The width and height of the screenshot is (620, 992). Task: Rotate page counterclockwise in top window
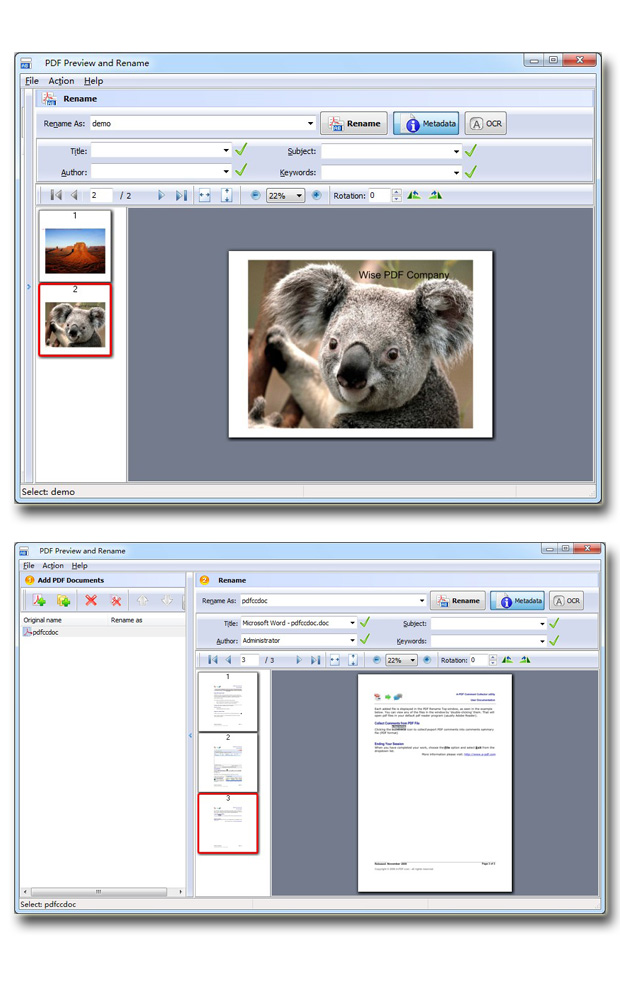[x=414, y=195]
